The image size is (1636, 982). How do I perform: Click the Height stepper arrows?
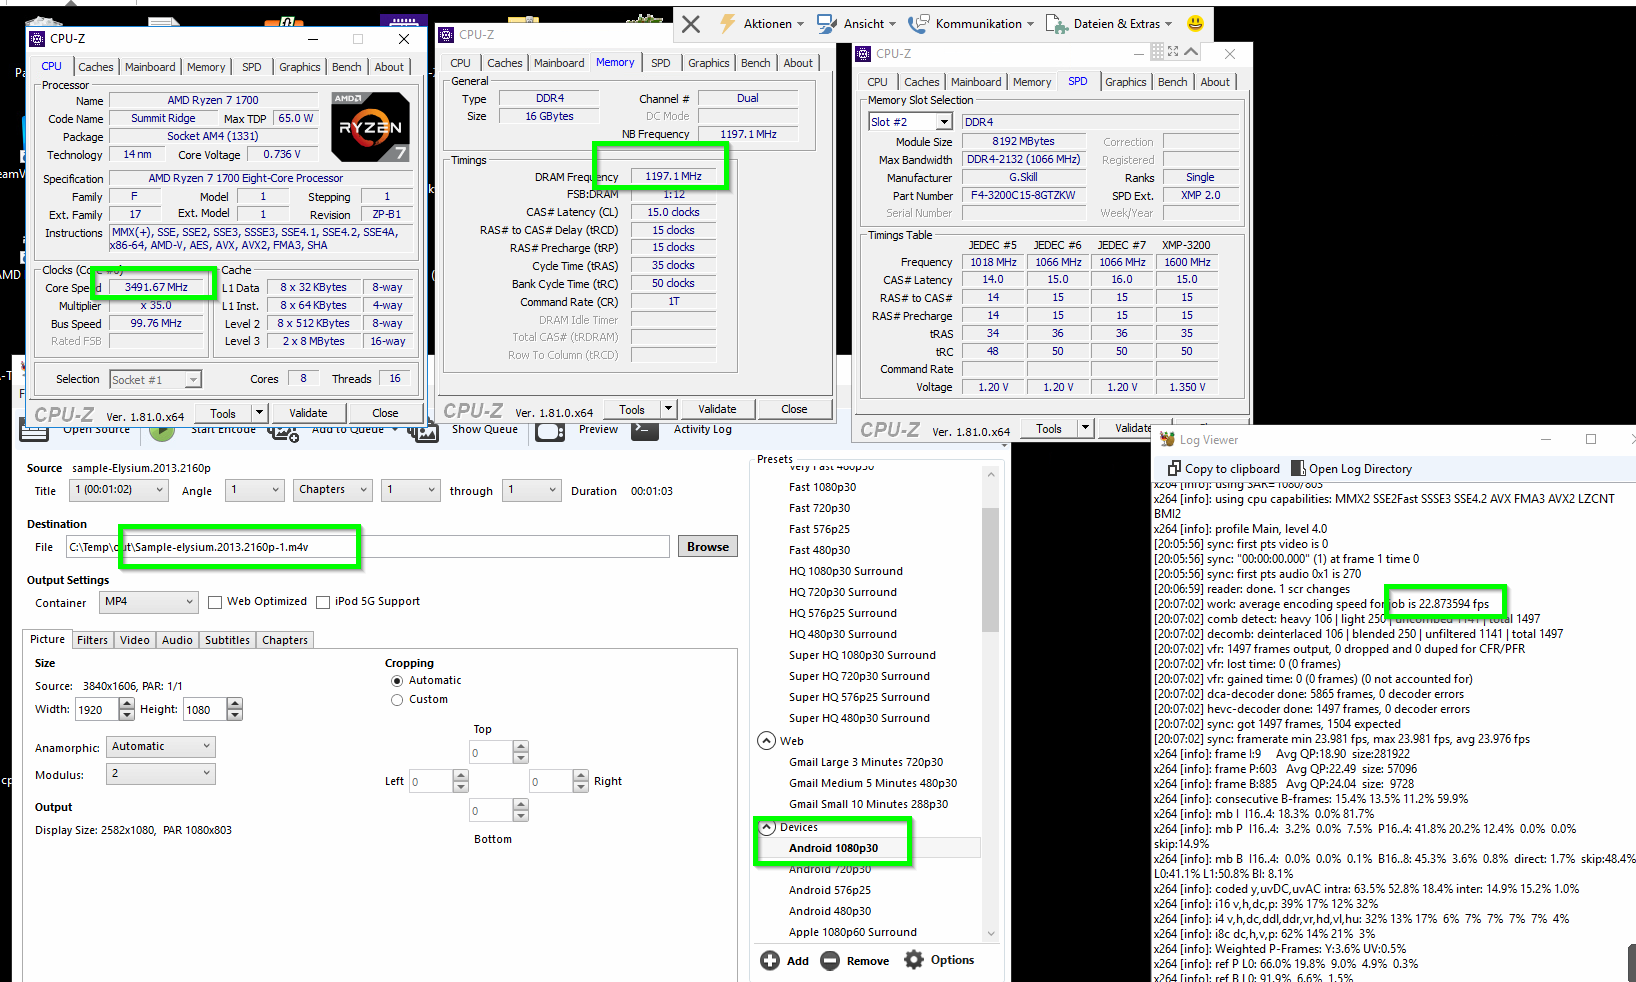pos(234,709)
